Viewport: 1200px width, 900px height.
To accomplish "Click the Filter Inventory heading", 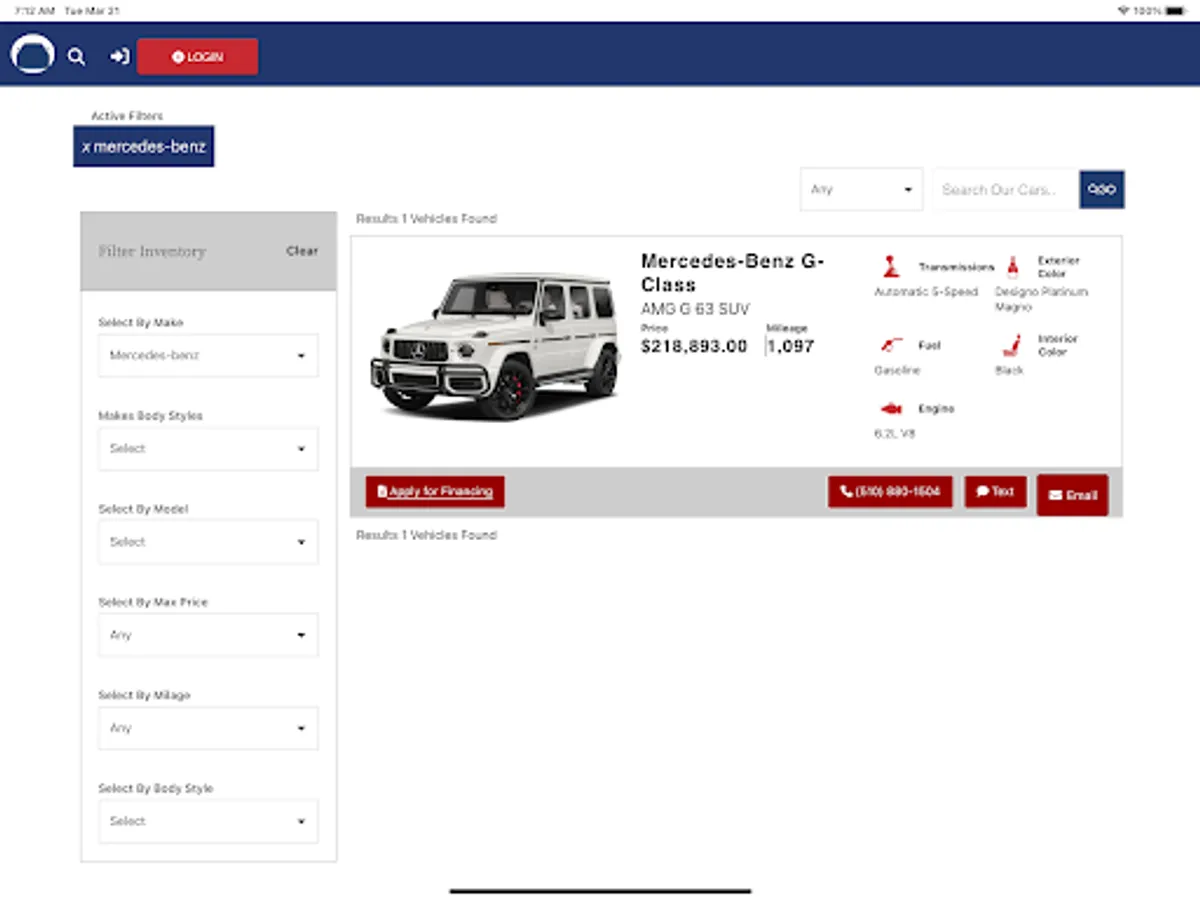I will pyautogui.click(x=152, y=251).
